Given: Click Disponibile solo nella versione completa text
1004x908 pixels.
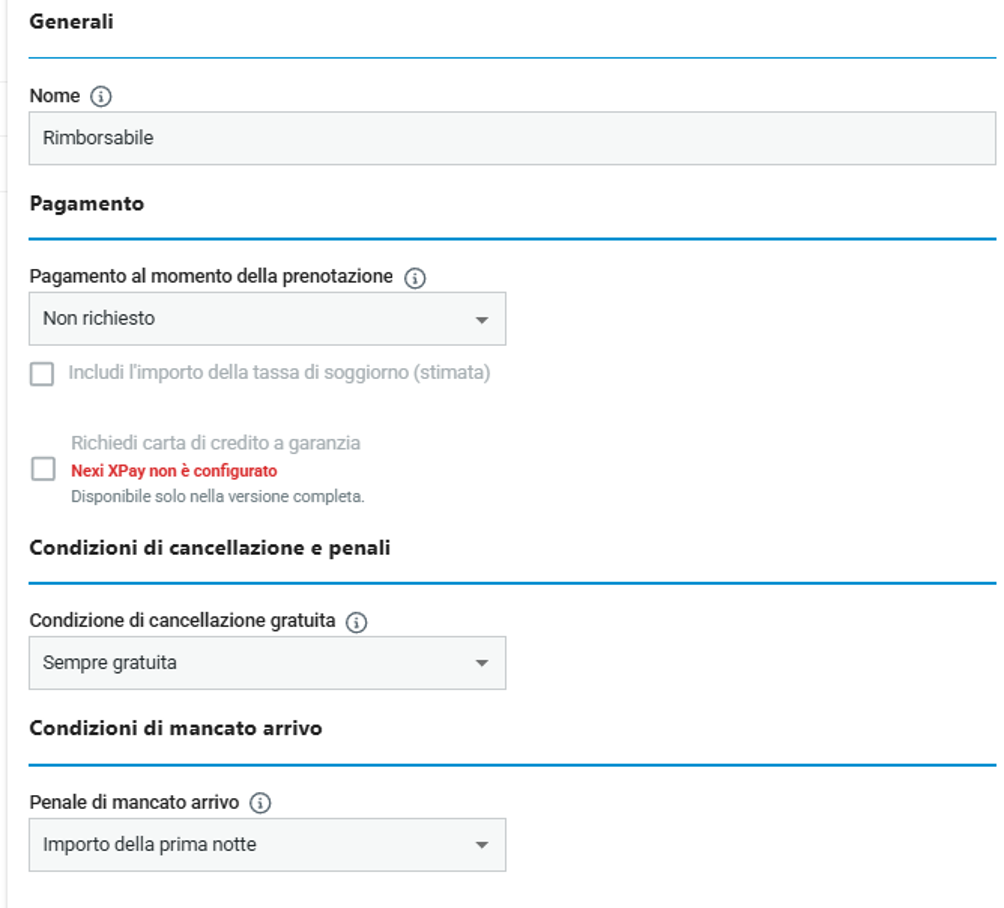Looking at the screenshot, I should [218, 497].
